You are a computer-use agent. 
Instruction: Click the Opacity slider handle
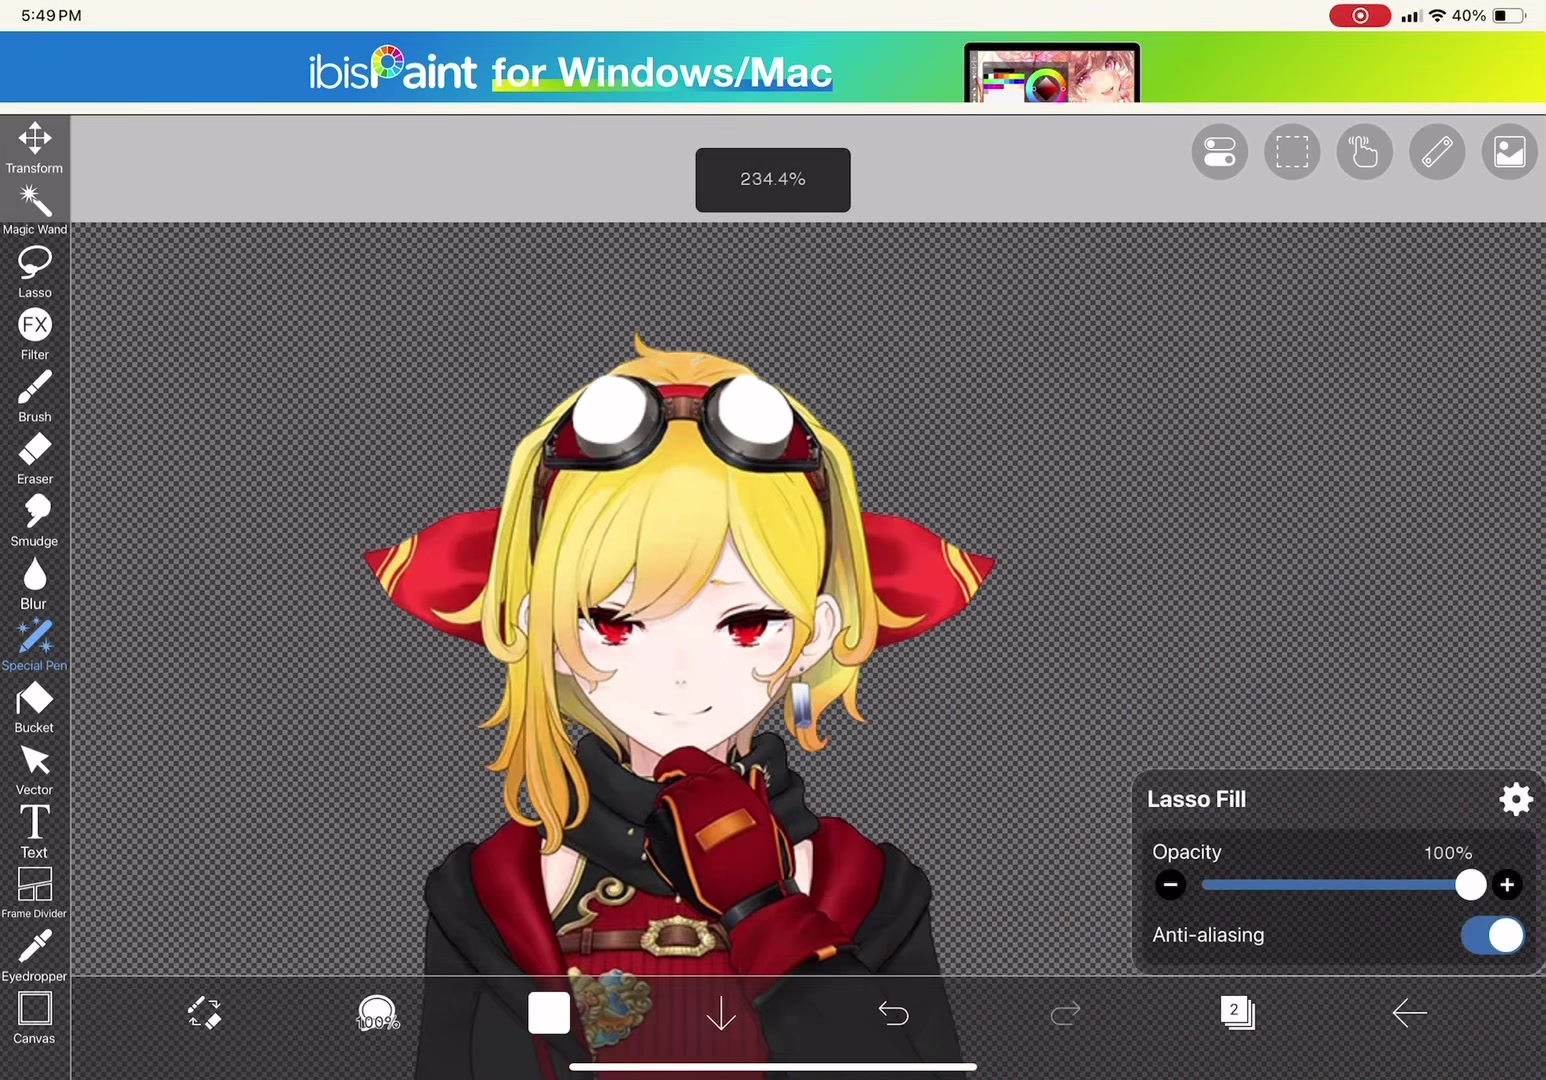point(1470,885)
